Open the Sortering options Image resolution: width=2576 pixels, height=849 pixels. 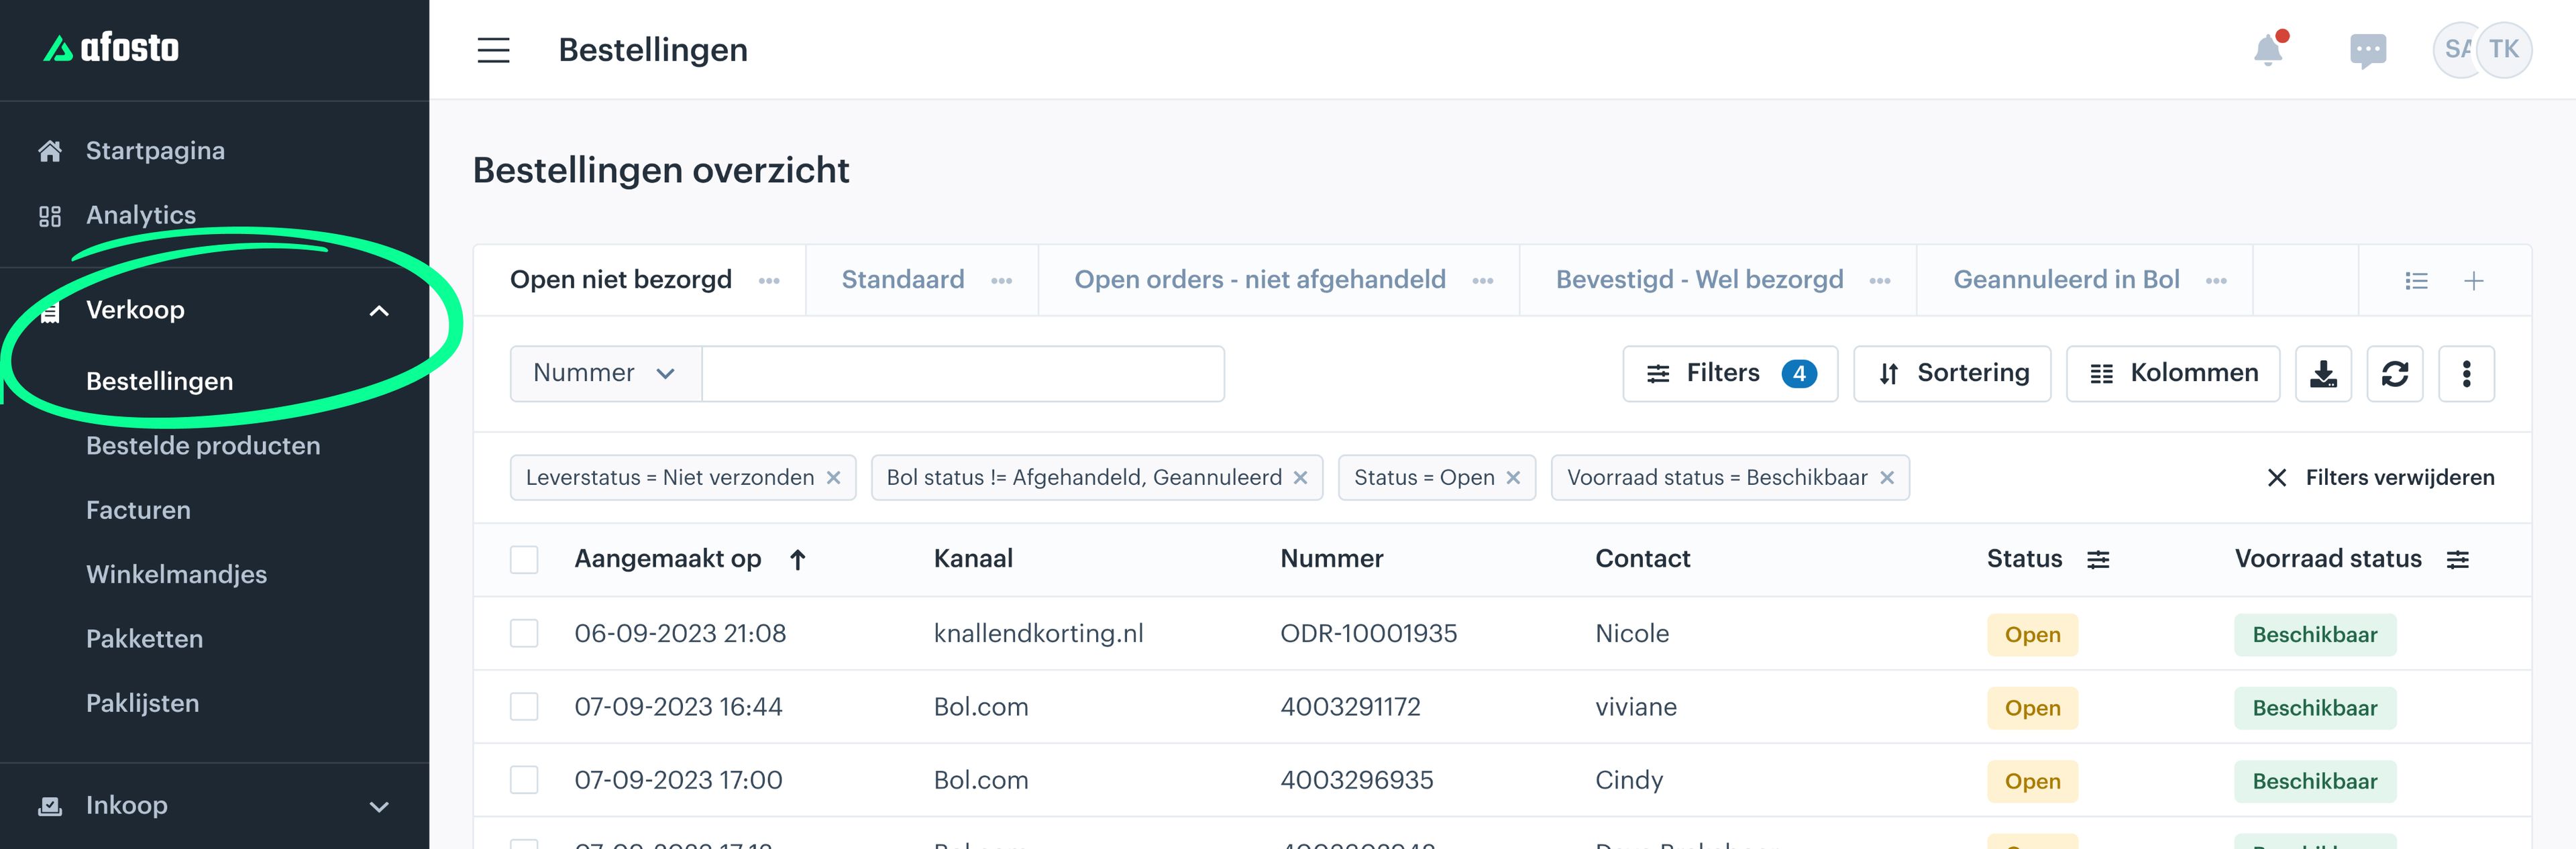[x=1952, y=374]
